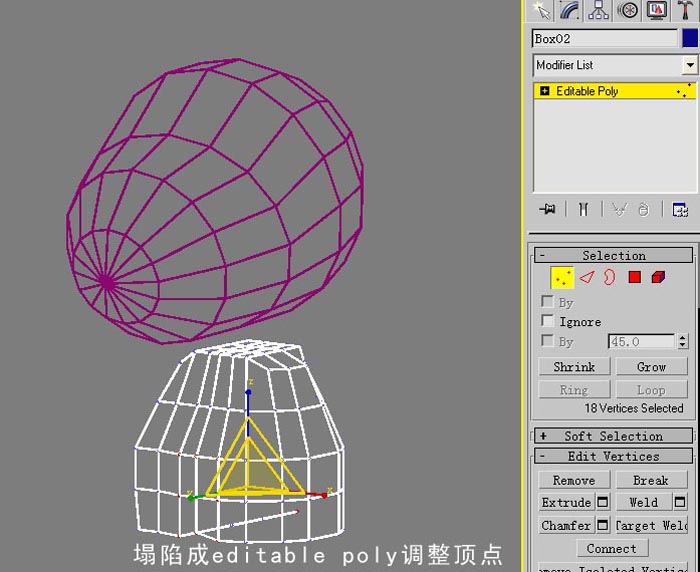Open the Motion panel tab

(627, 10)
